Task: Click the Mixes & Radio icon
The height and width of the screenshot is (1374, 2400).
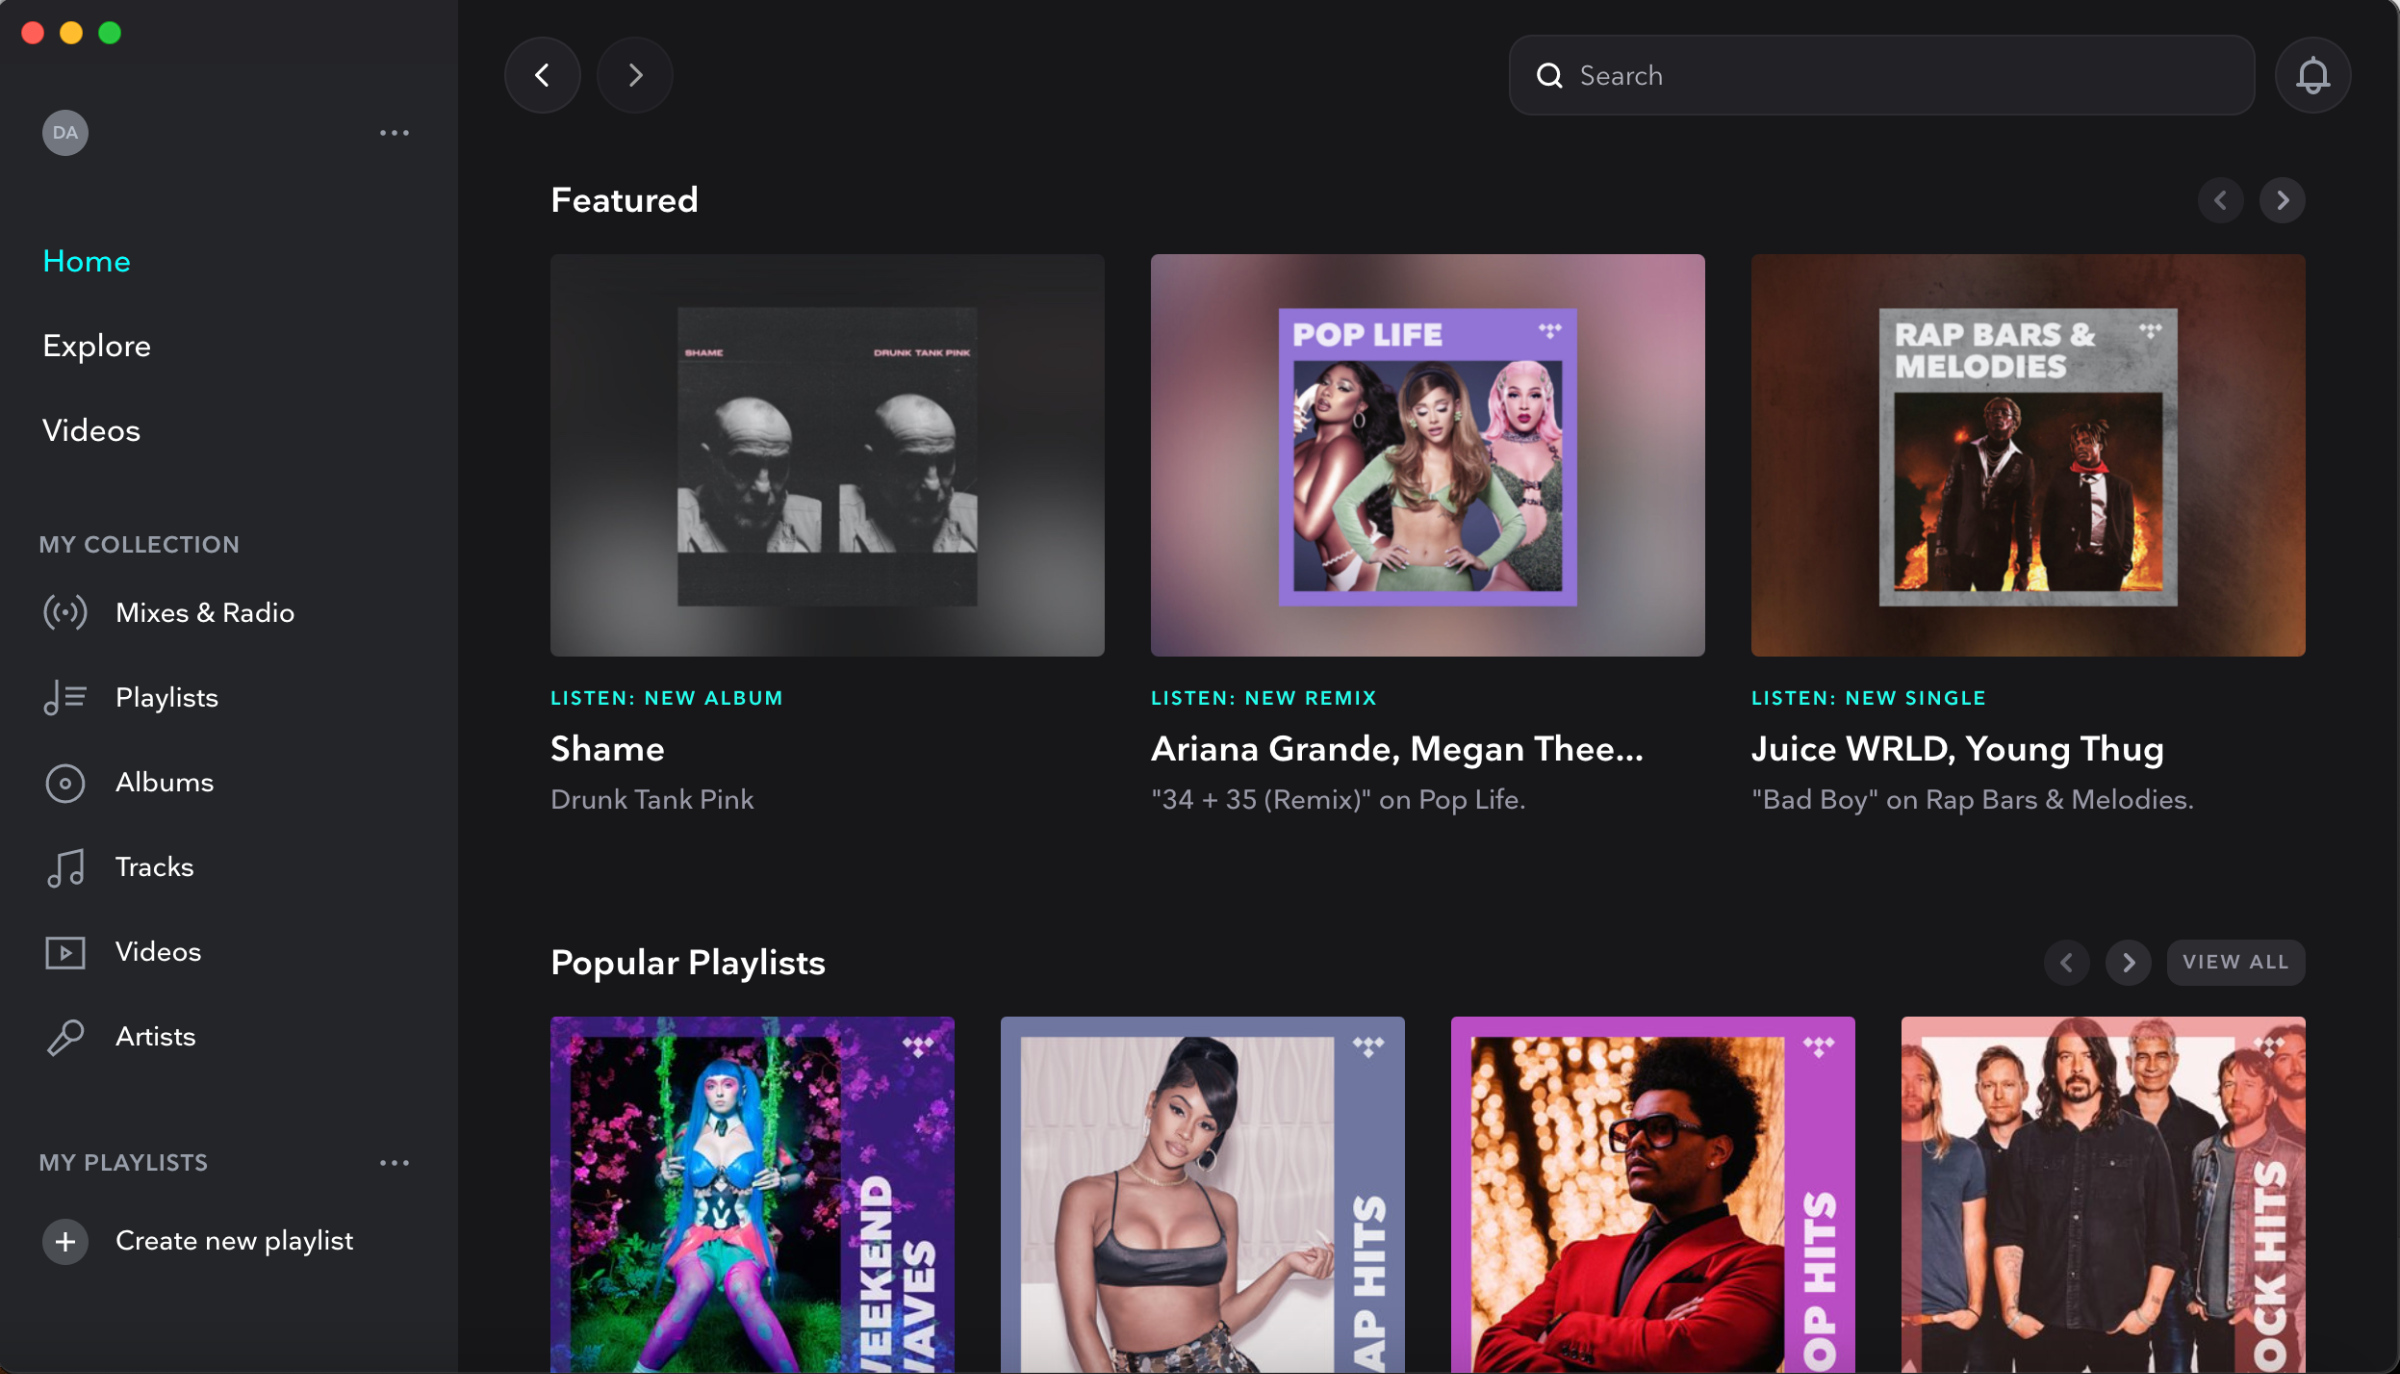Action: tap(65, 612)
